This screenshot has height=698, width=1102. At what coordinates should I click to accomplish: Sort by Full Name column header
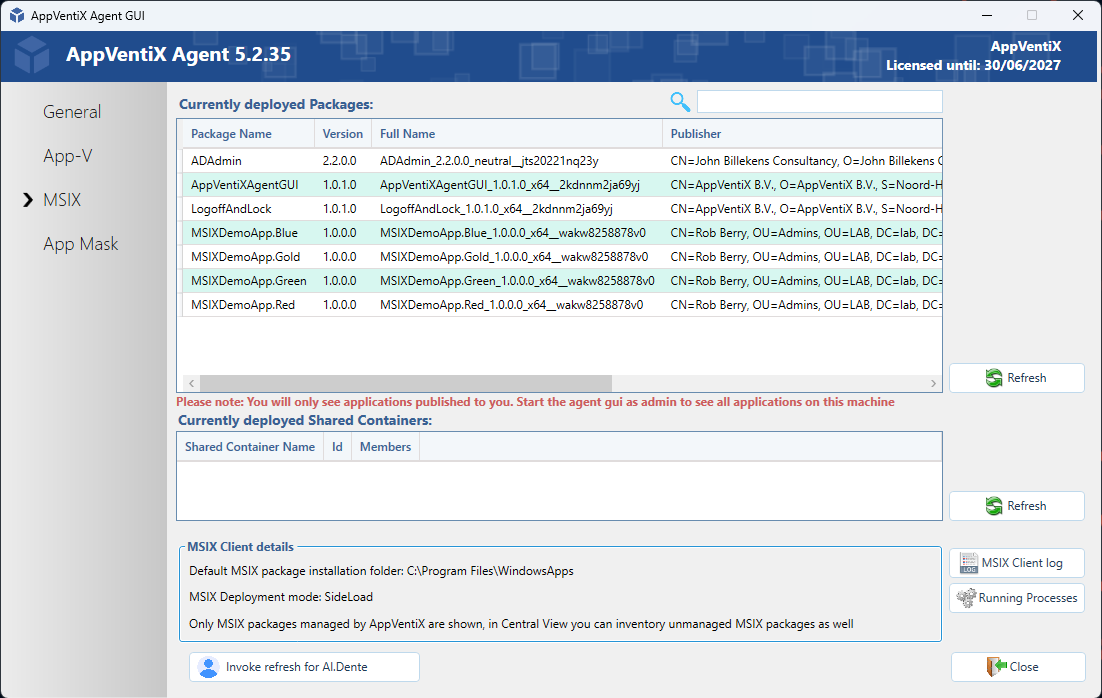coord(517,134)
